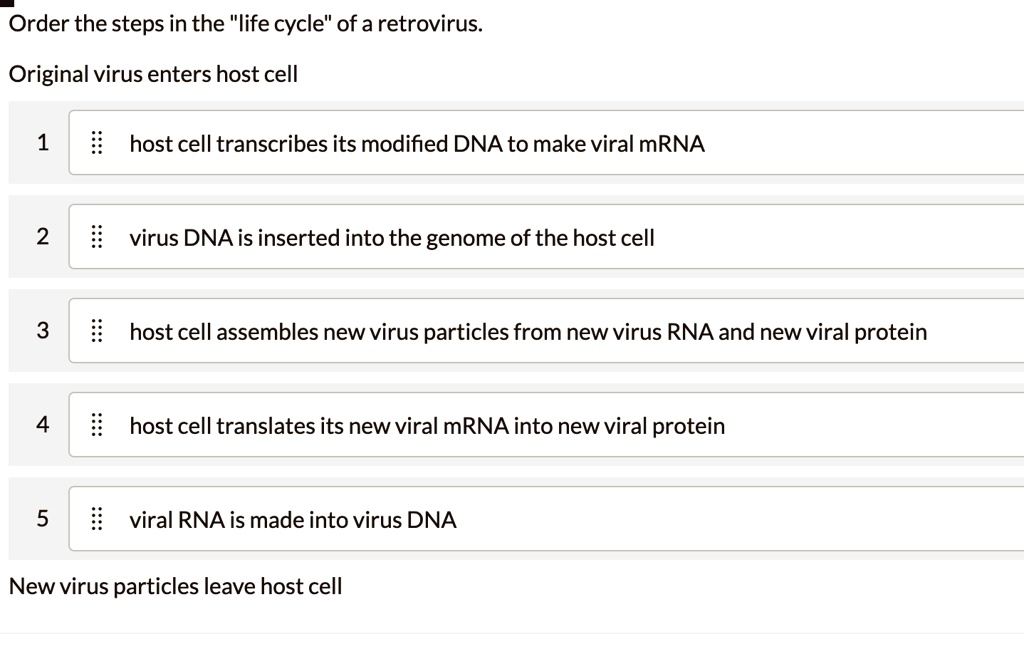Screen dimensions: 1024x654
Task: Select the position number 1 label
Action: point(42,143)
